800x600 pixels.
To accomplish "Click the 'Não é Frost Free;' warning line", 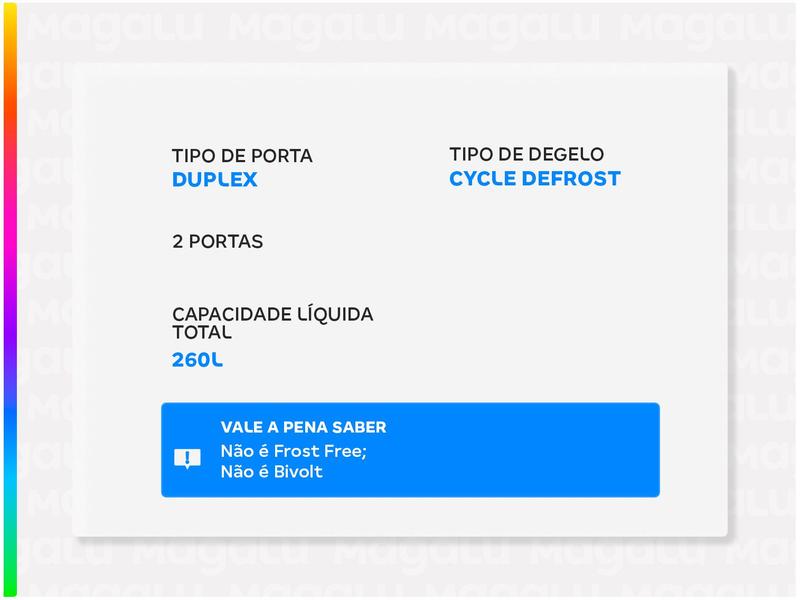I will point(294,451).
